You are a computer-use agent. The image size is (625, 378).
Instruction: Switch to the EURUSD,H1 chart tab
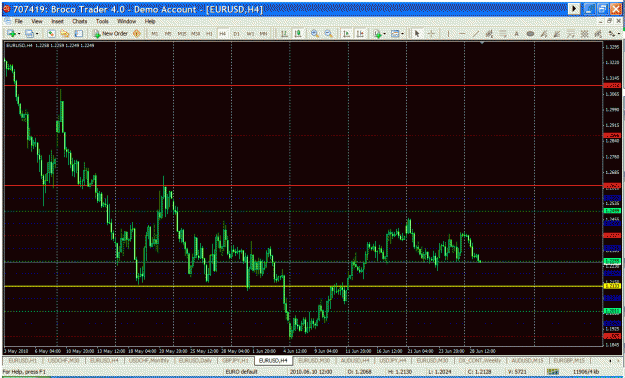click(x=23, y=360)
